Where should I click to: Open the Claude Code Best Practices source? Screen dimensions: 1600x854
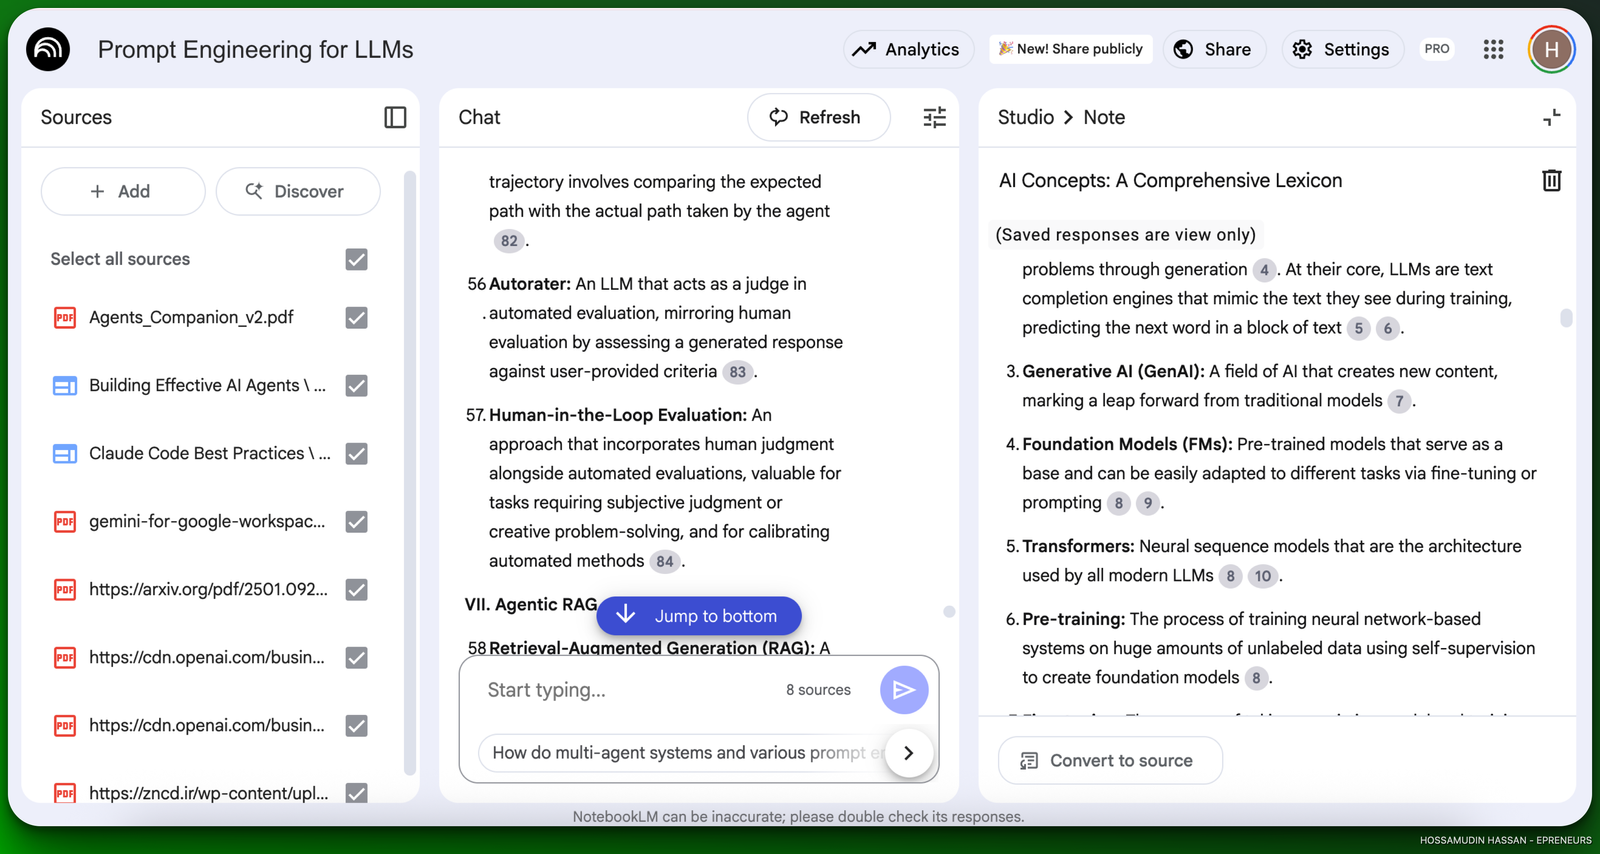[209, 453]
